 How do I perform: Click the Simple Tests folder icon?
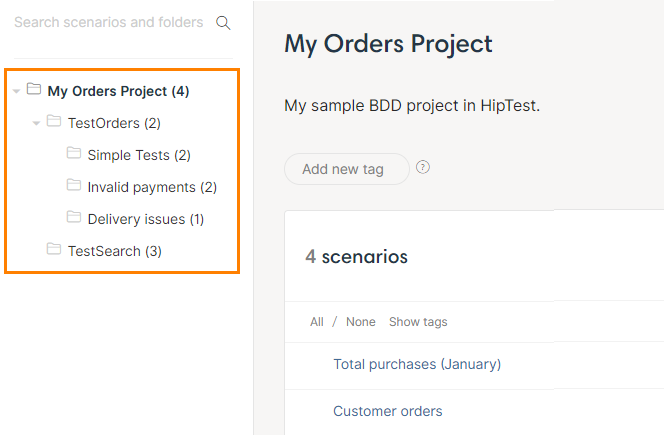pyautogui.click(x=74, y=154)
